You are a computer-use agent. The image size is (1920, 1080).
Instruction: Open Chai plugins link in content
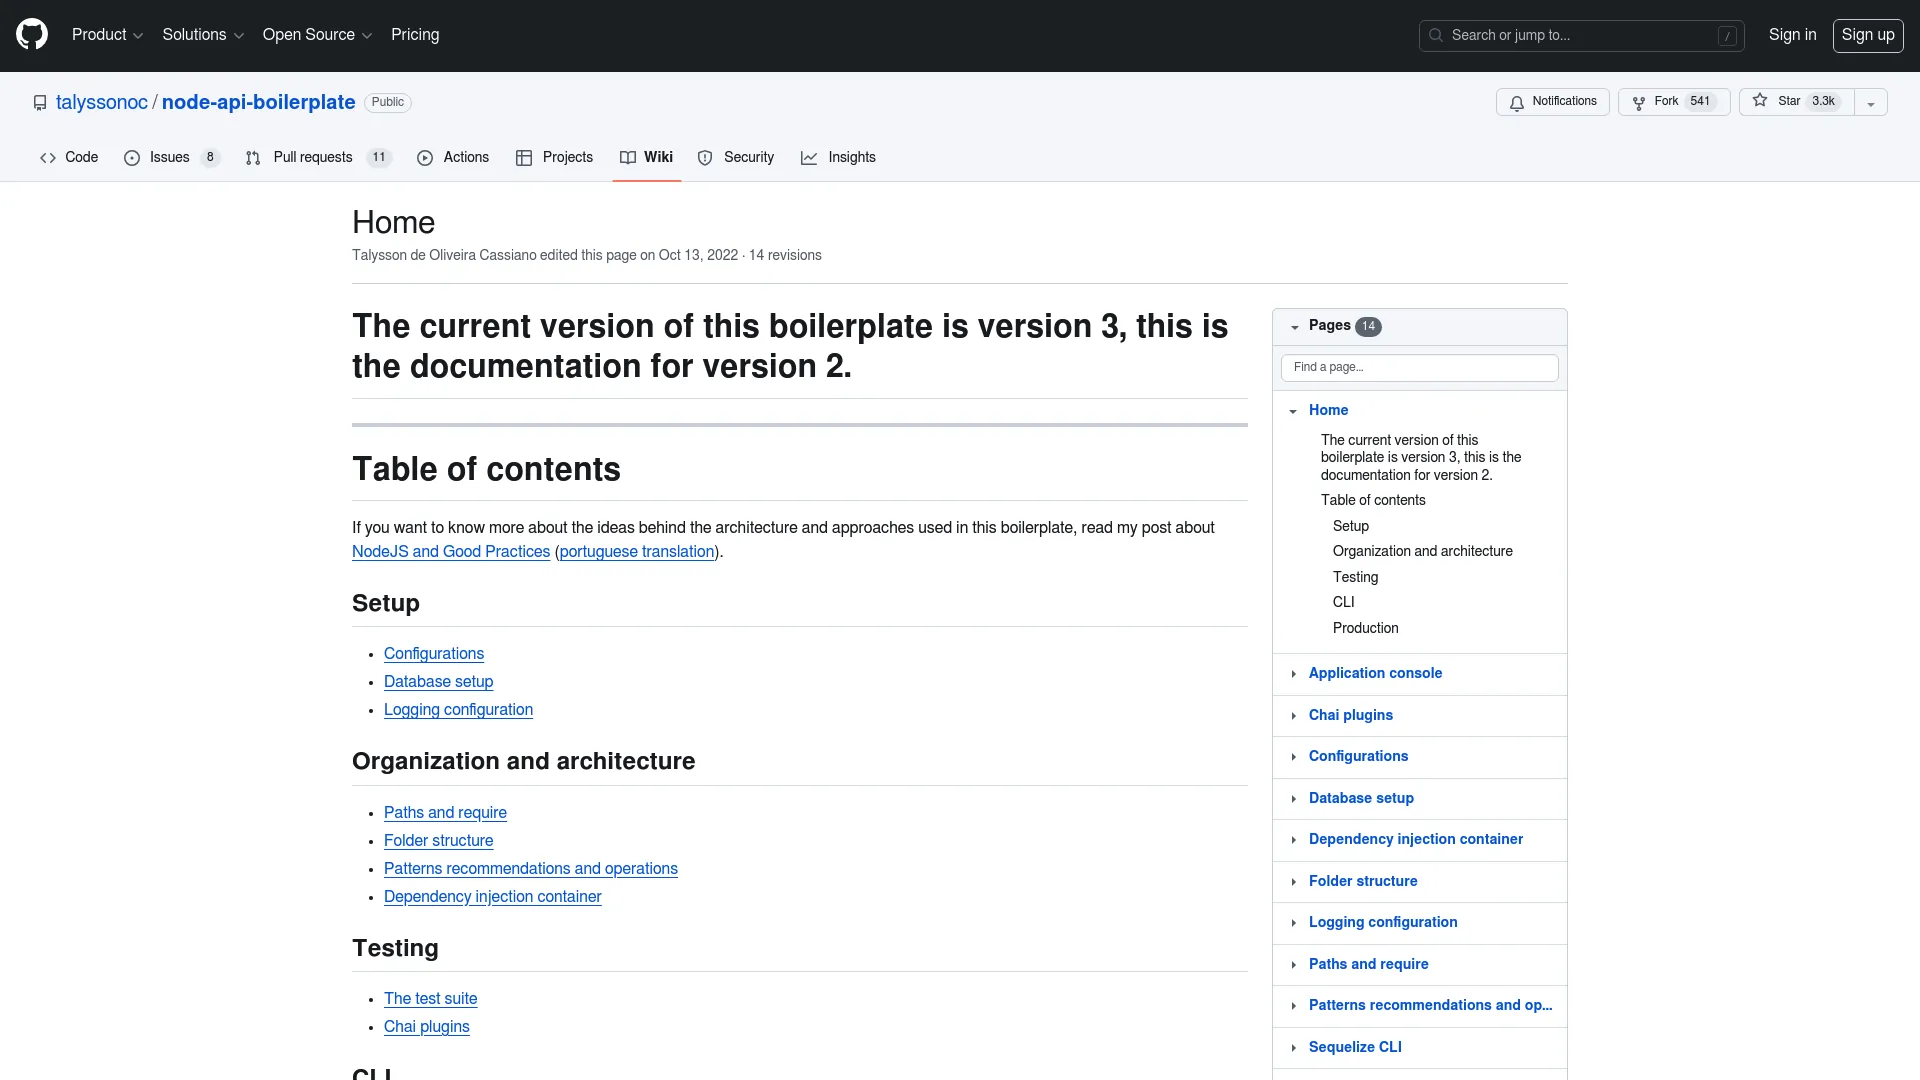pyautogui.click(x=426, y=1027)
